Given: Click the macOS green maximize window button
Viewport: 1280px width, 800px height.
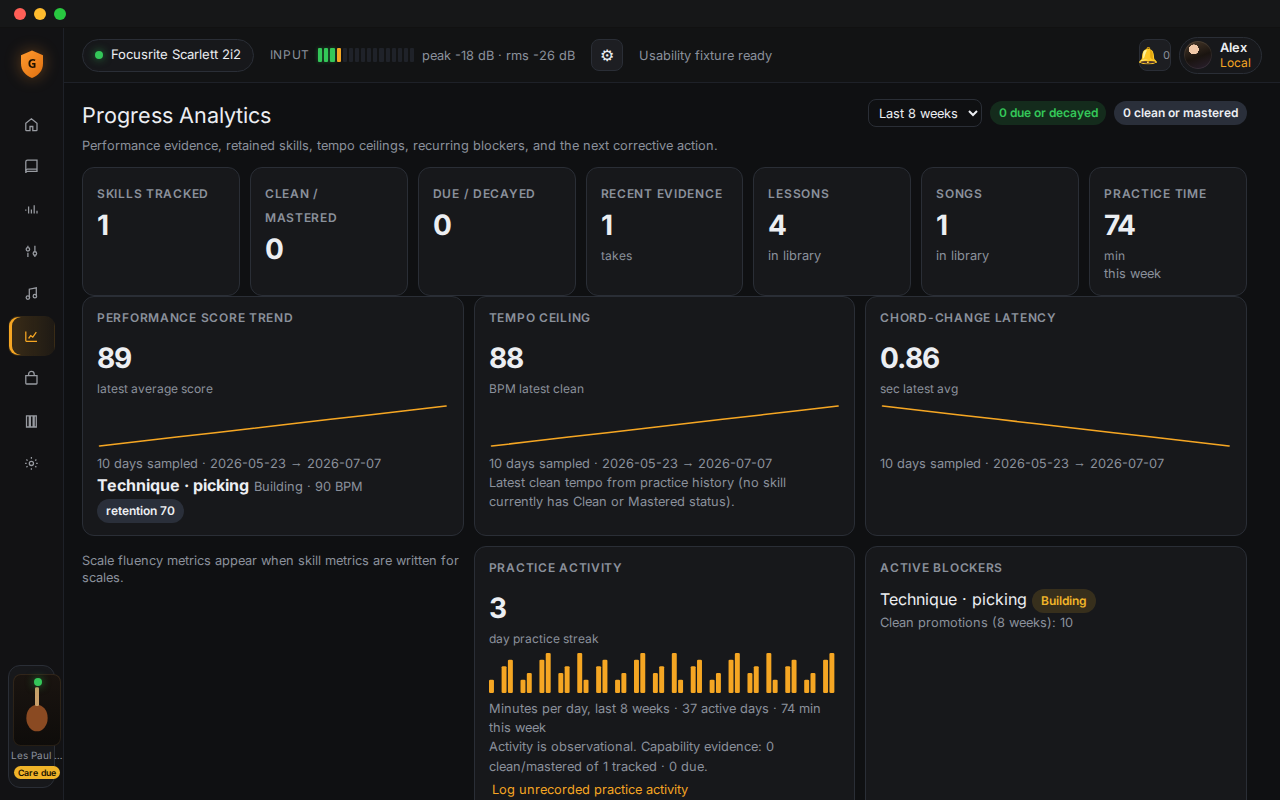Looking at the screenshot, I should (60, 14).
